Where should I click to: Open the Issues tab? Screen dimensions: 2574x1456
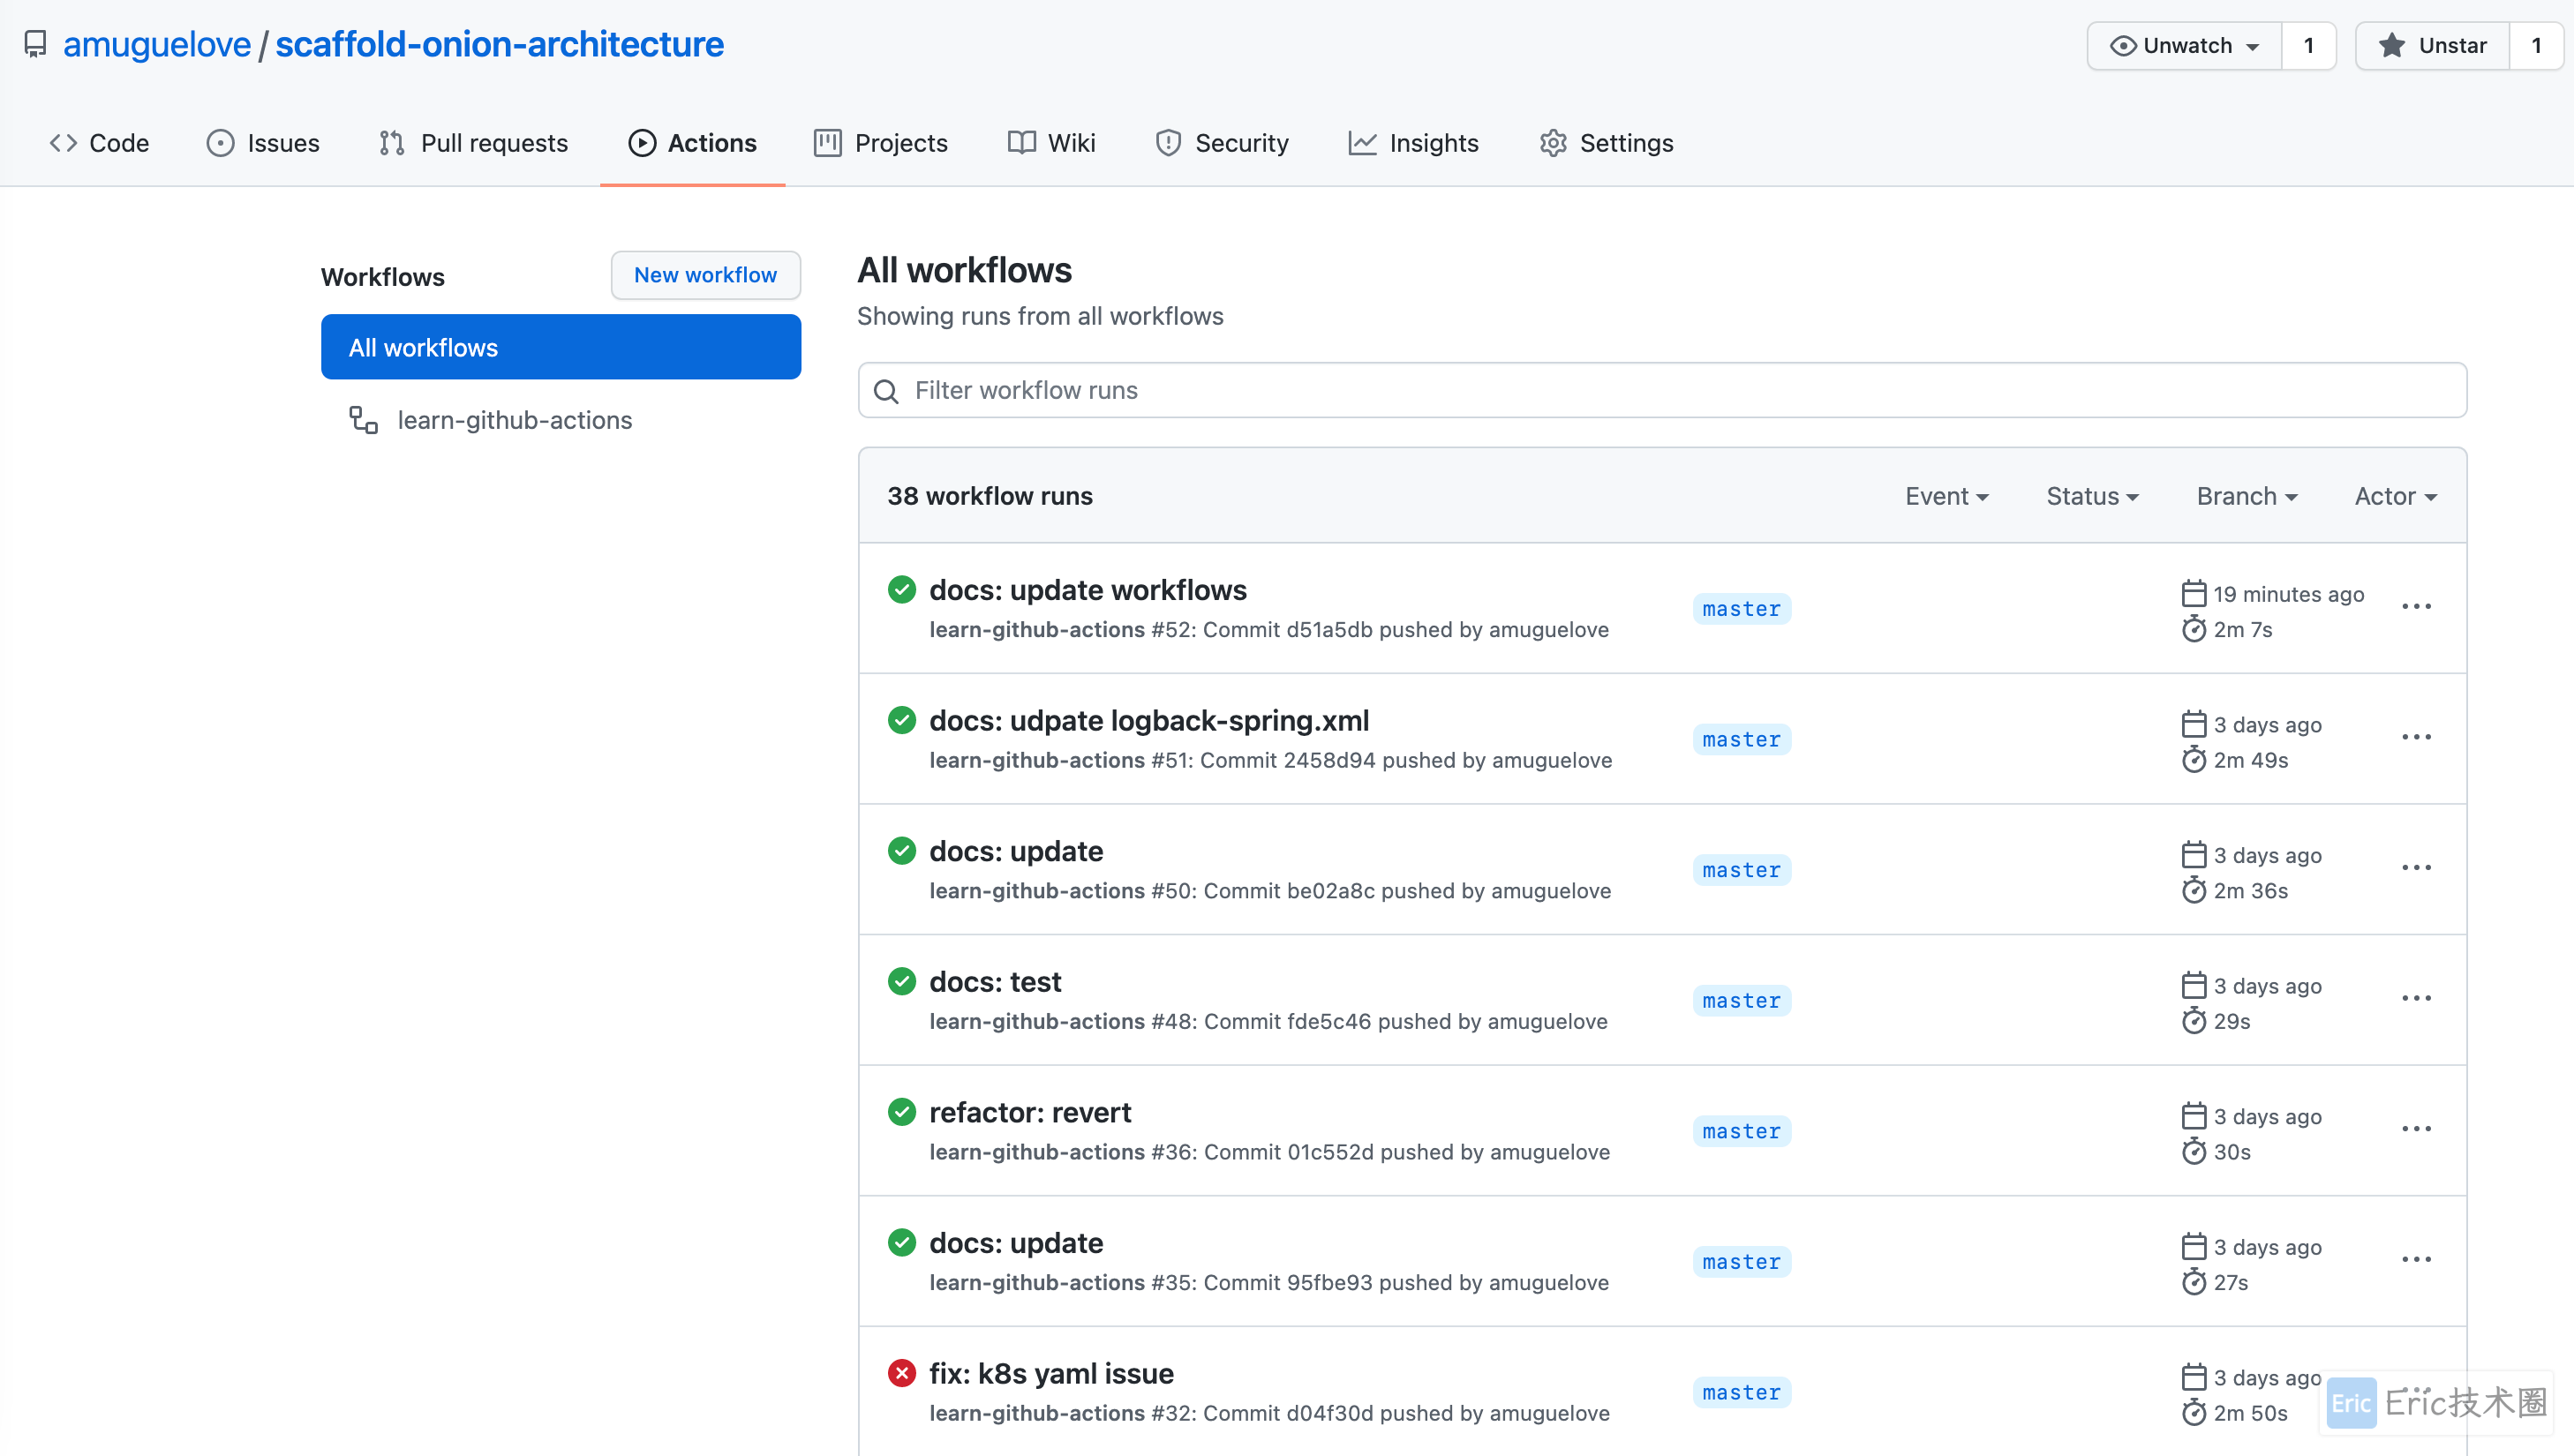click(x=263, y=143)
